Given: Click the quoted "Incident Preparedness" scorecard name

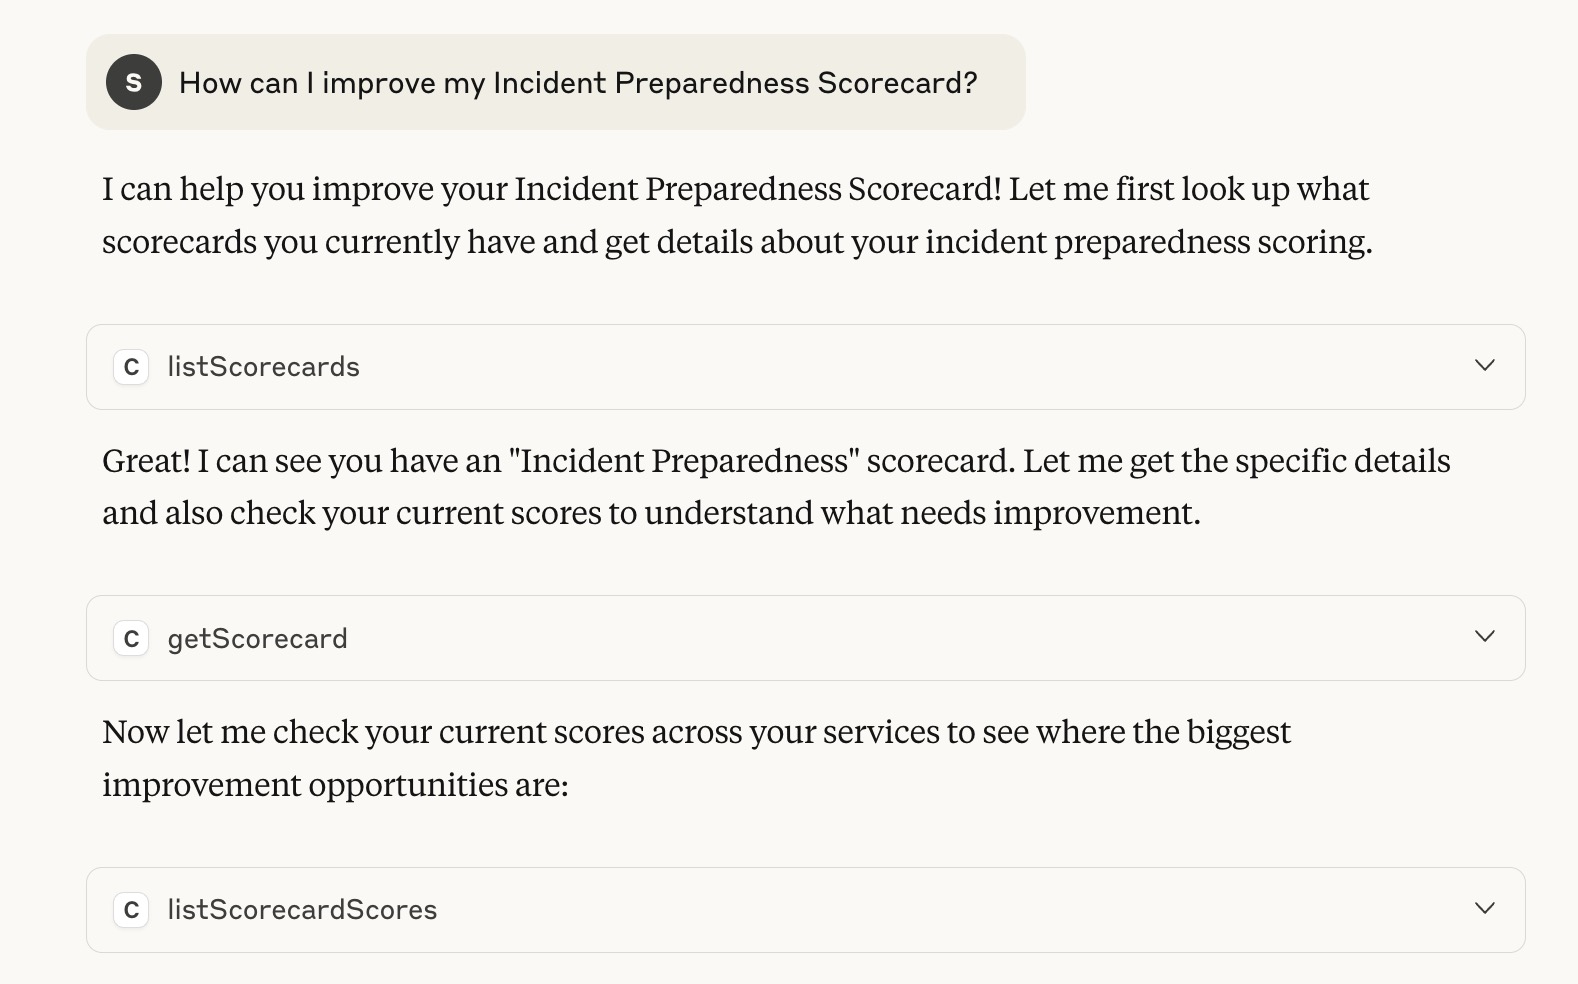Looking at the screenshot, I should click(684, 461).
